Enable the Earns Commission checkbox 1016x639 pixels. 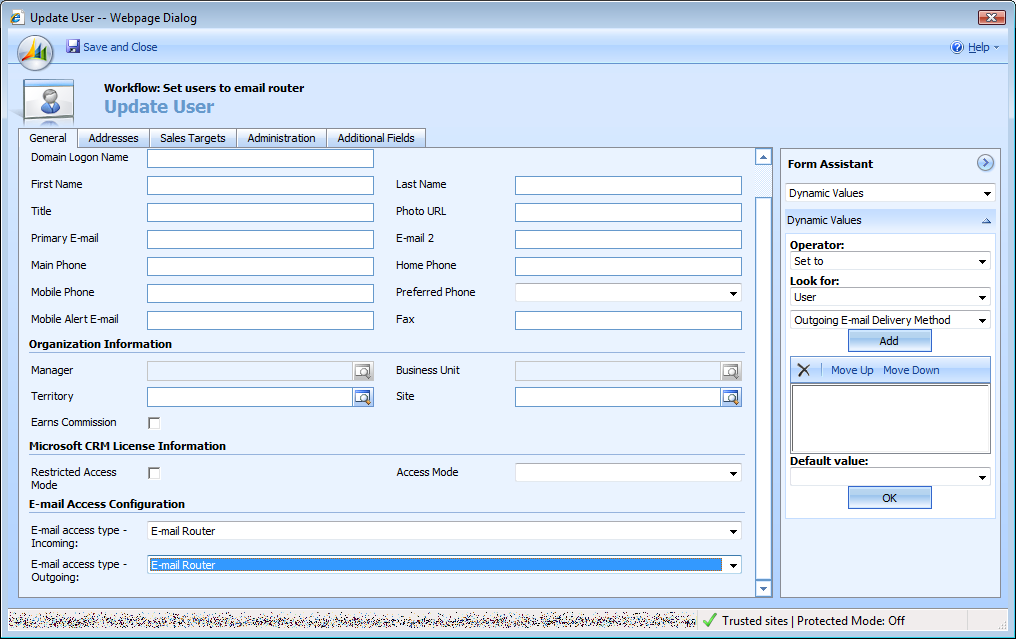154,423
